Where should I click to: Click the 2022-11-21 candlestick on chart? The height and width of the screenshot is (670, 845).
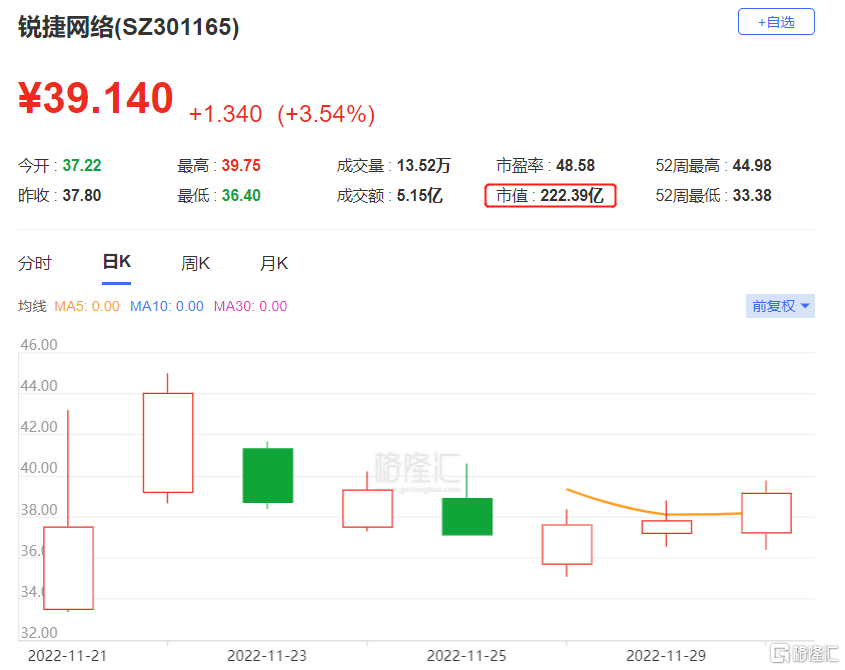(68, 568)
